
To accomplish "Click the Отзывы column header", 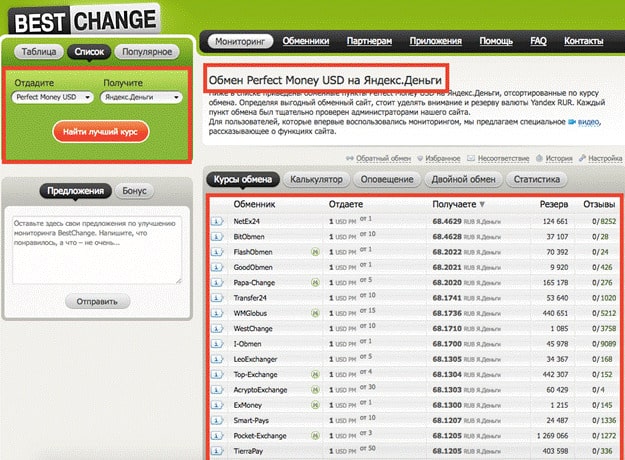I will coord(599,204).
